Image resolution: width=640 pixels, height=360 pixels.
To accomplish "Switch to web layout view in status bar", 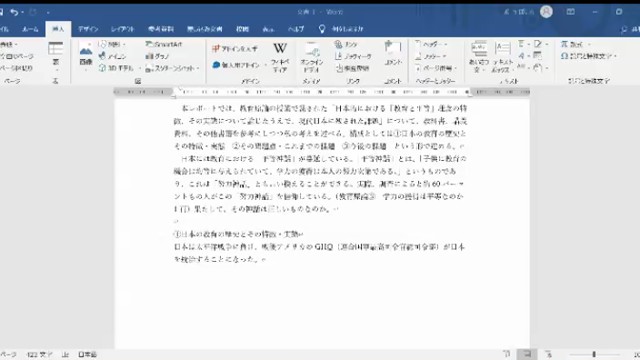I will pyautogui.click(x=548, y=354).
